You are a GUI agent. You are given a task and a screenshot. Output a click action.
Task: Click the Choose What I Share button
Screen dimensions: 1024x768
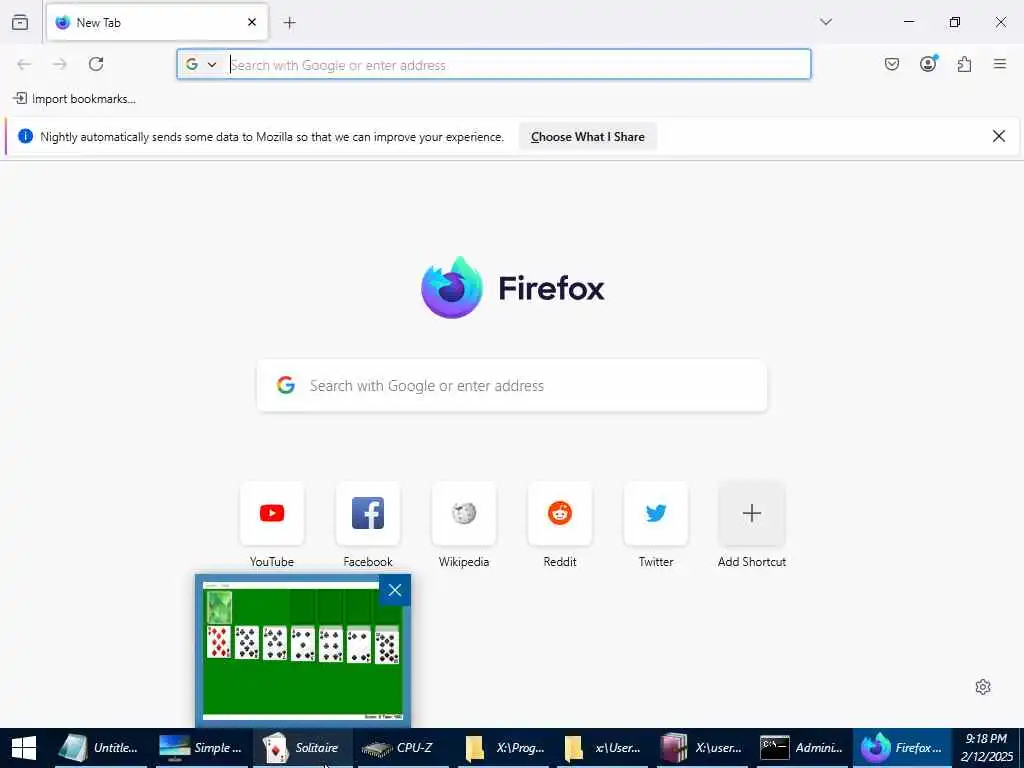pyautogui.click(x=588, y=136)
